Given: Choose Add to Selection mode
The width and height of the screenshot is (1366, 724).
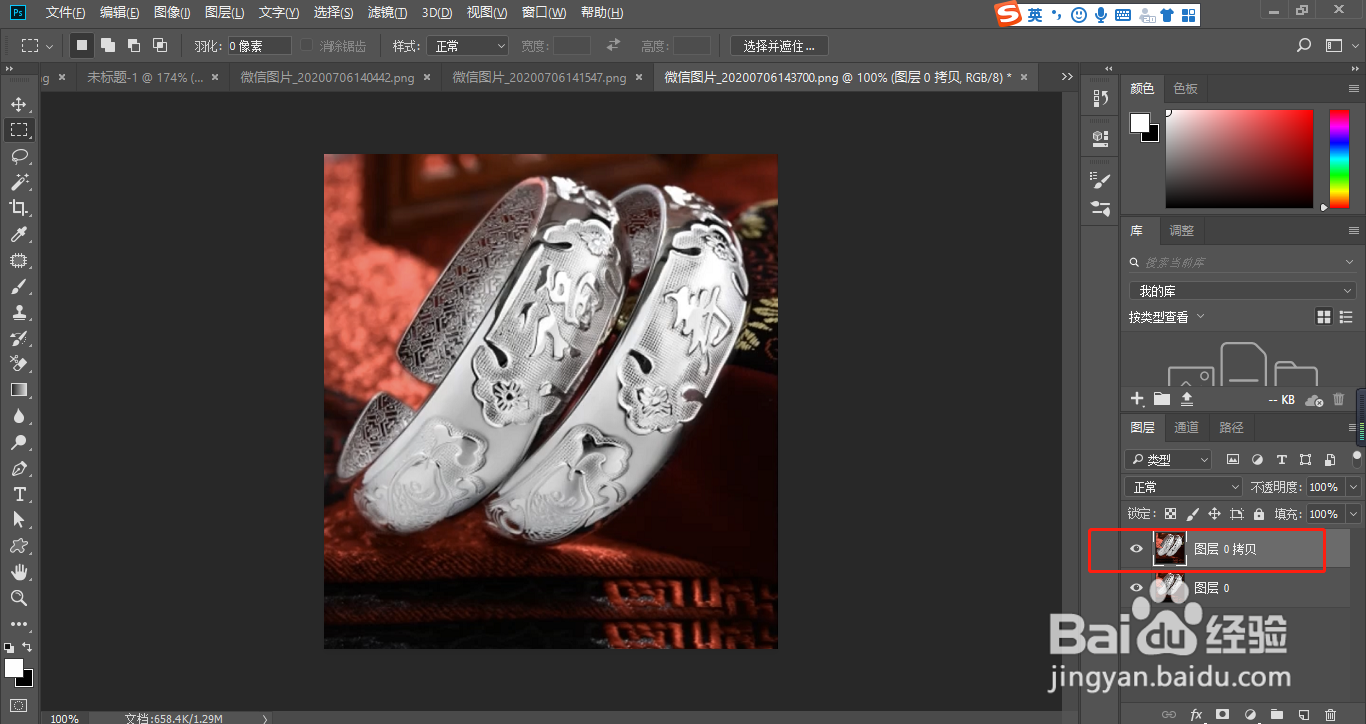Looking at the screenshot, I should click(x=108, y=45).
